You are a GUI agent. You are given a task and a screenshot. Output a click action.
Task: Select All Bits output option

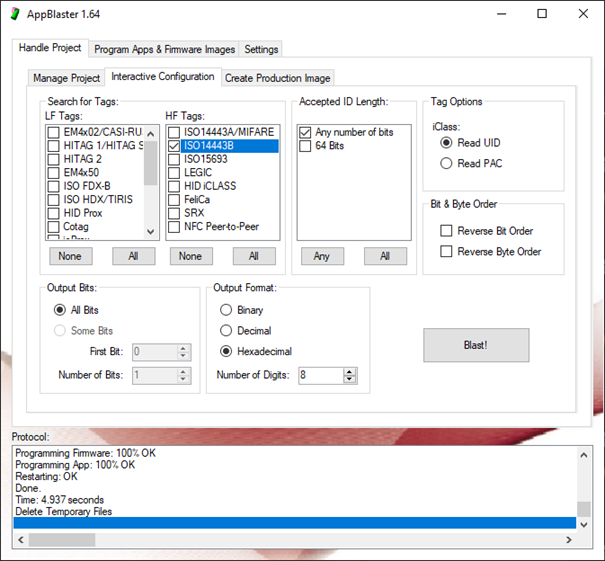[x=60, y=310]
